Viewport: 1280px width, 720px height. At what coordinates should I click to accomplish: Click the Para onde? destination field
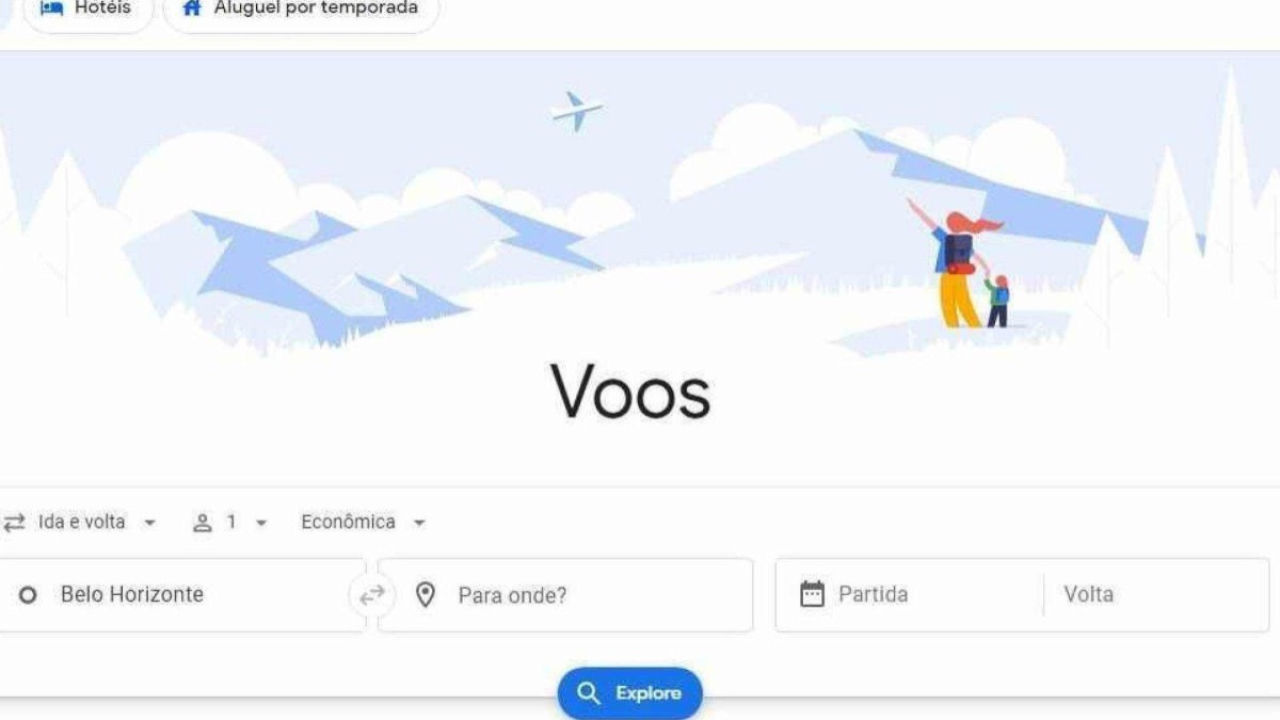[565, 595]
